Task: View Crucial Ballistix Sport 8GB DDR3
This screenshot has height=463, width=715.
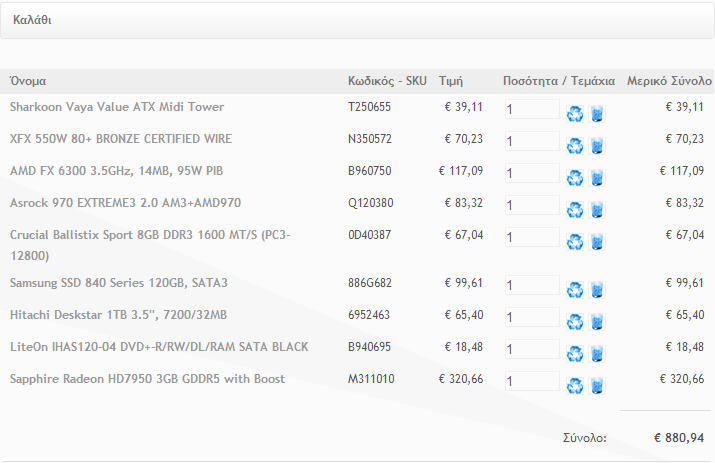Action: [x=150, y=245]
